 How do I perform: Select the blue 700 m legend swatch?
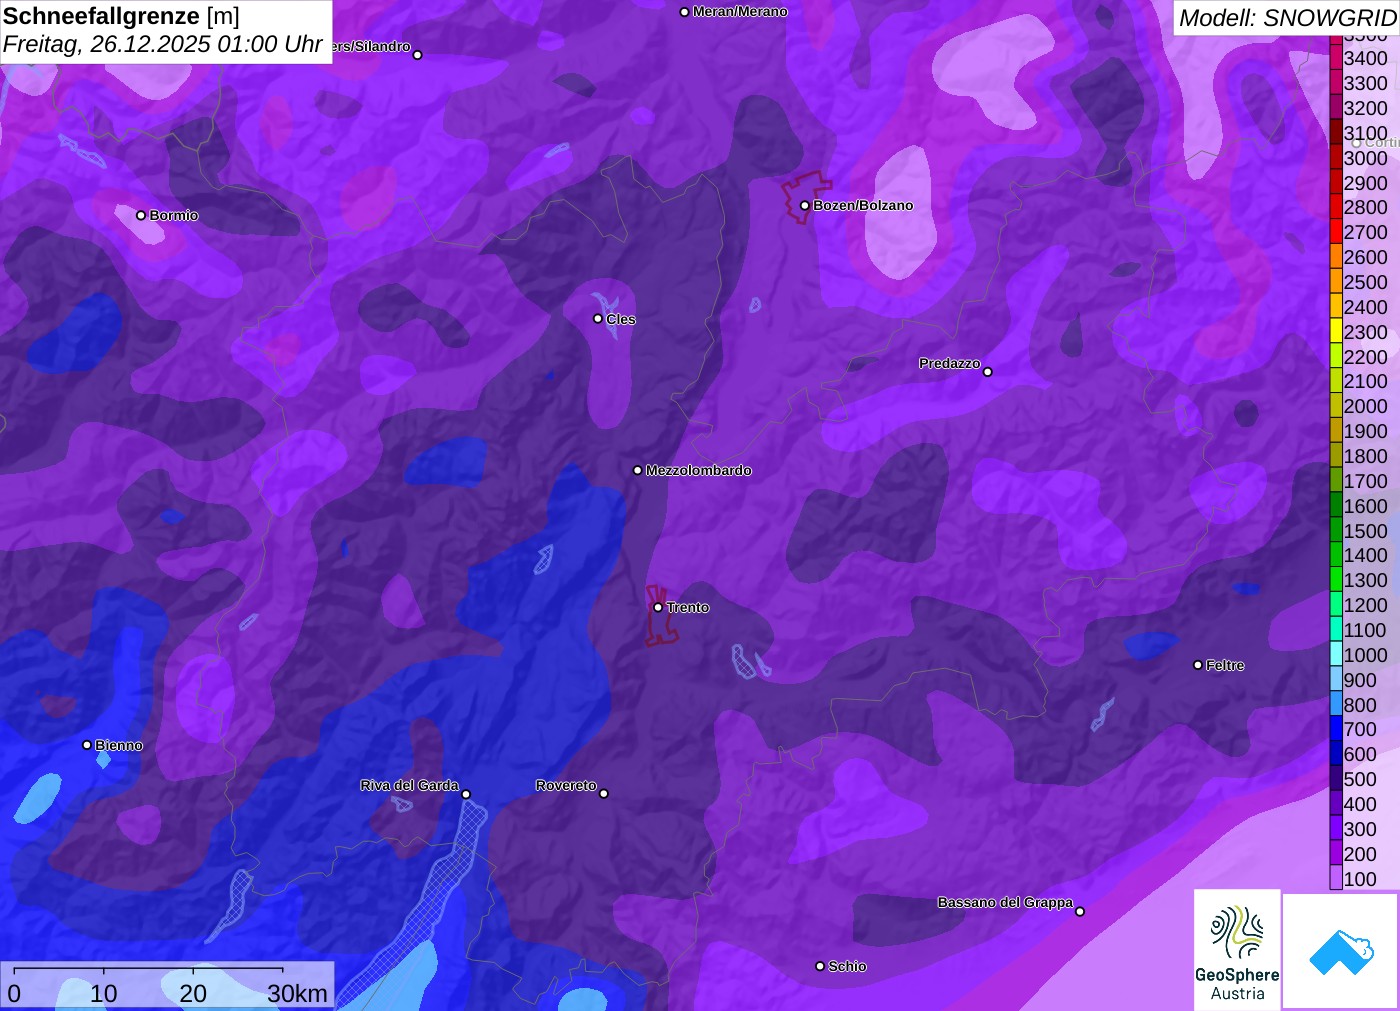coord(1336,729)
